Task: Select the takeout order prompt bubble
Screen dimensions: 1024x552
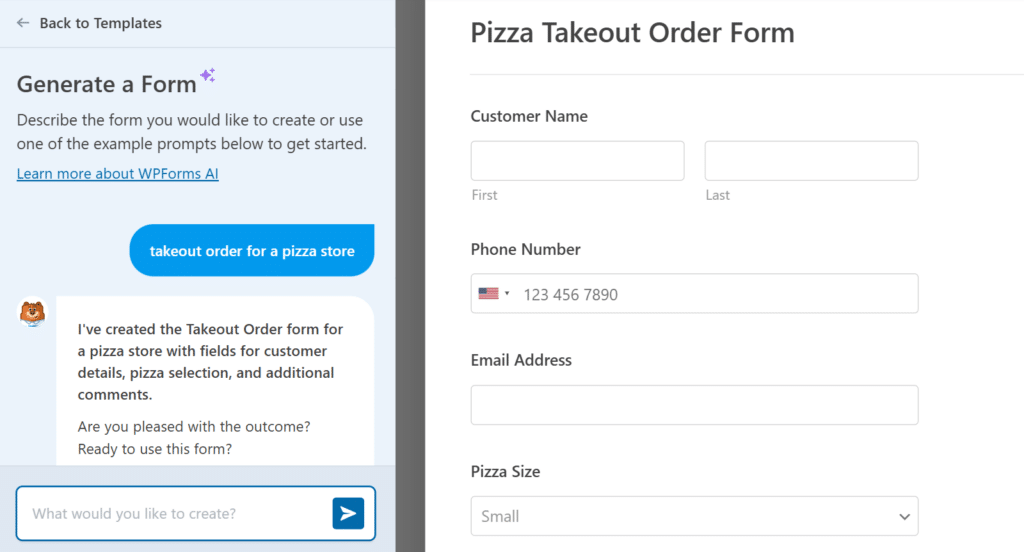Action: click(252, 251)
